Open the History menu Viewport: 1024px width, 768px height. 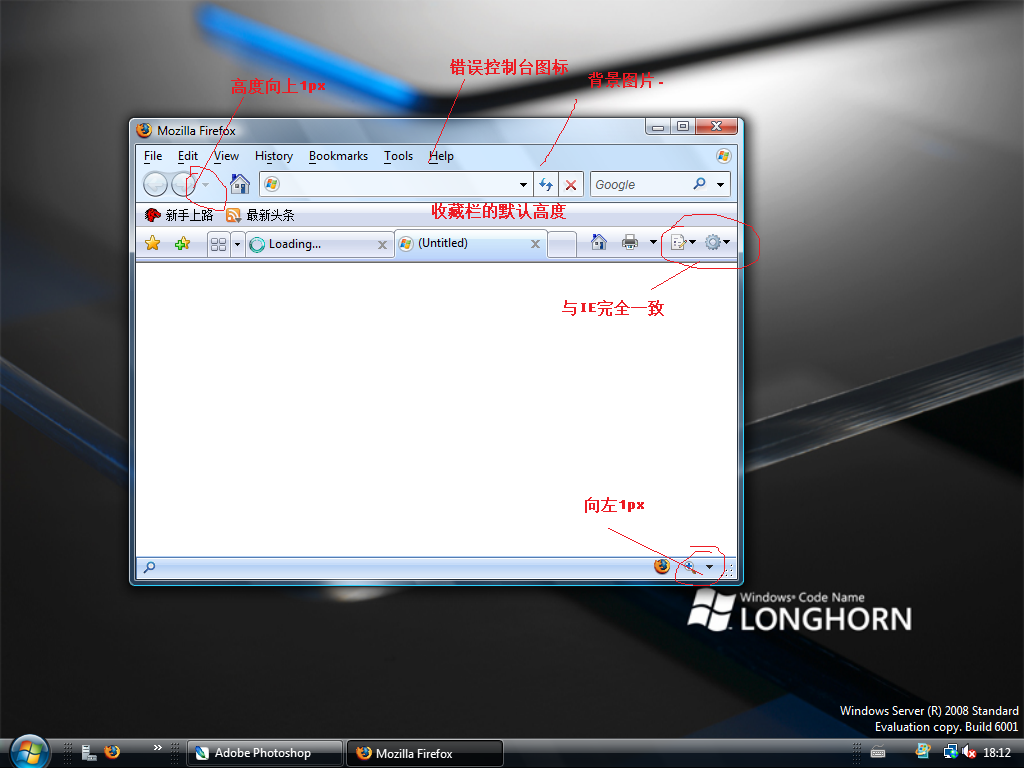(x=274, y=156)
